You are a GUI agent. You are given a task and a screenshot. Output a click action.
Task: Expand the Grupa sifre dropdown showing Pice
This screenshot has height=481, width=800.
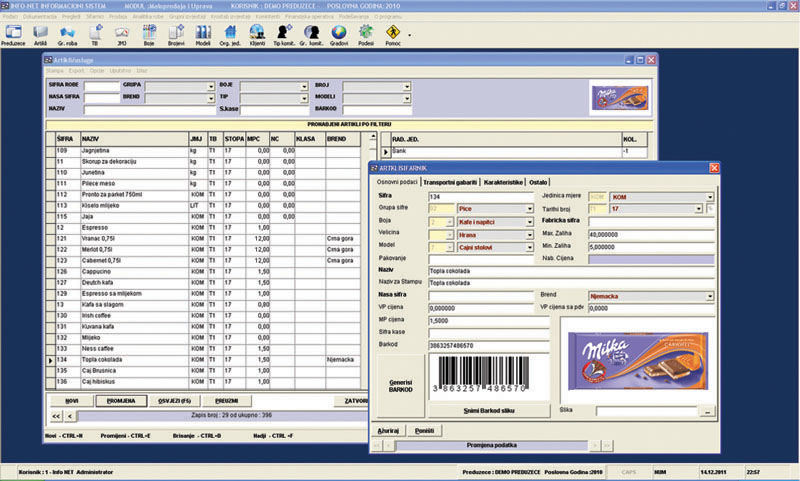click(530, 209)
